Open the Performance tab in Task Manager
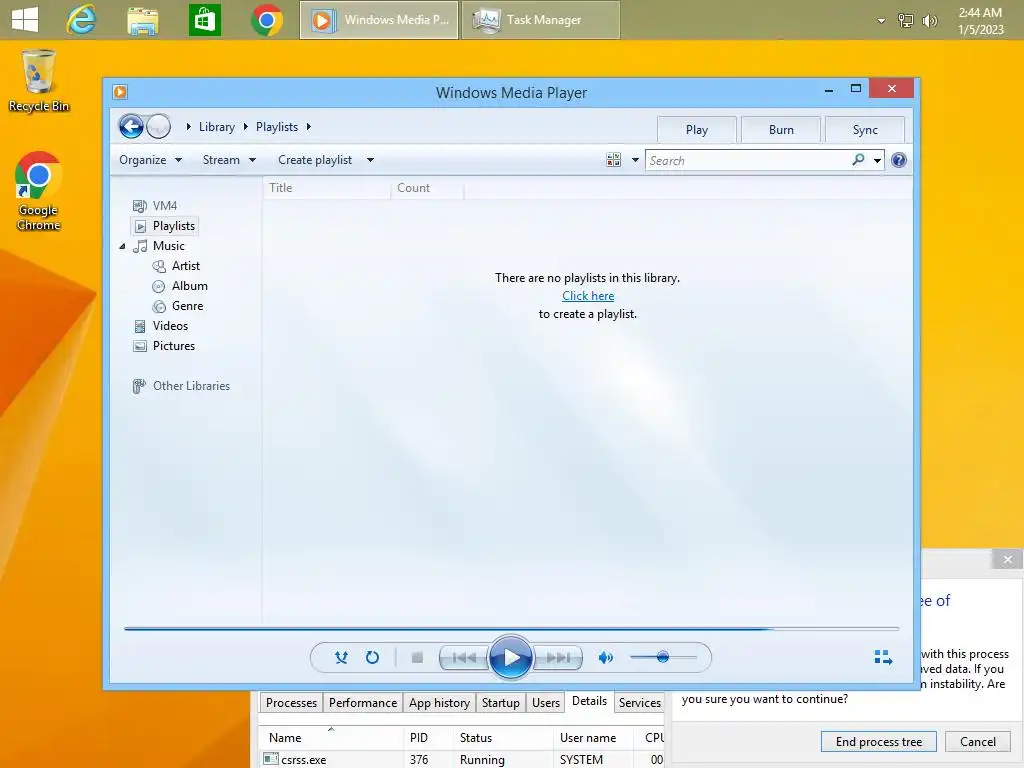 tap(363, 703)
